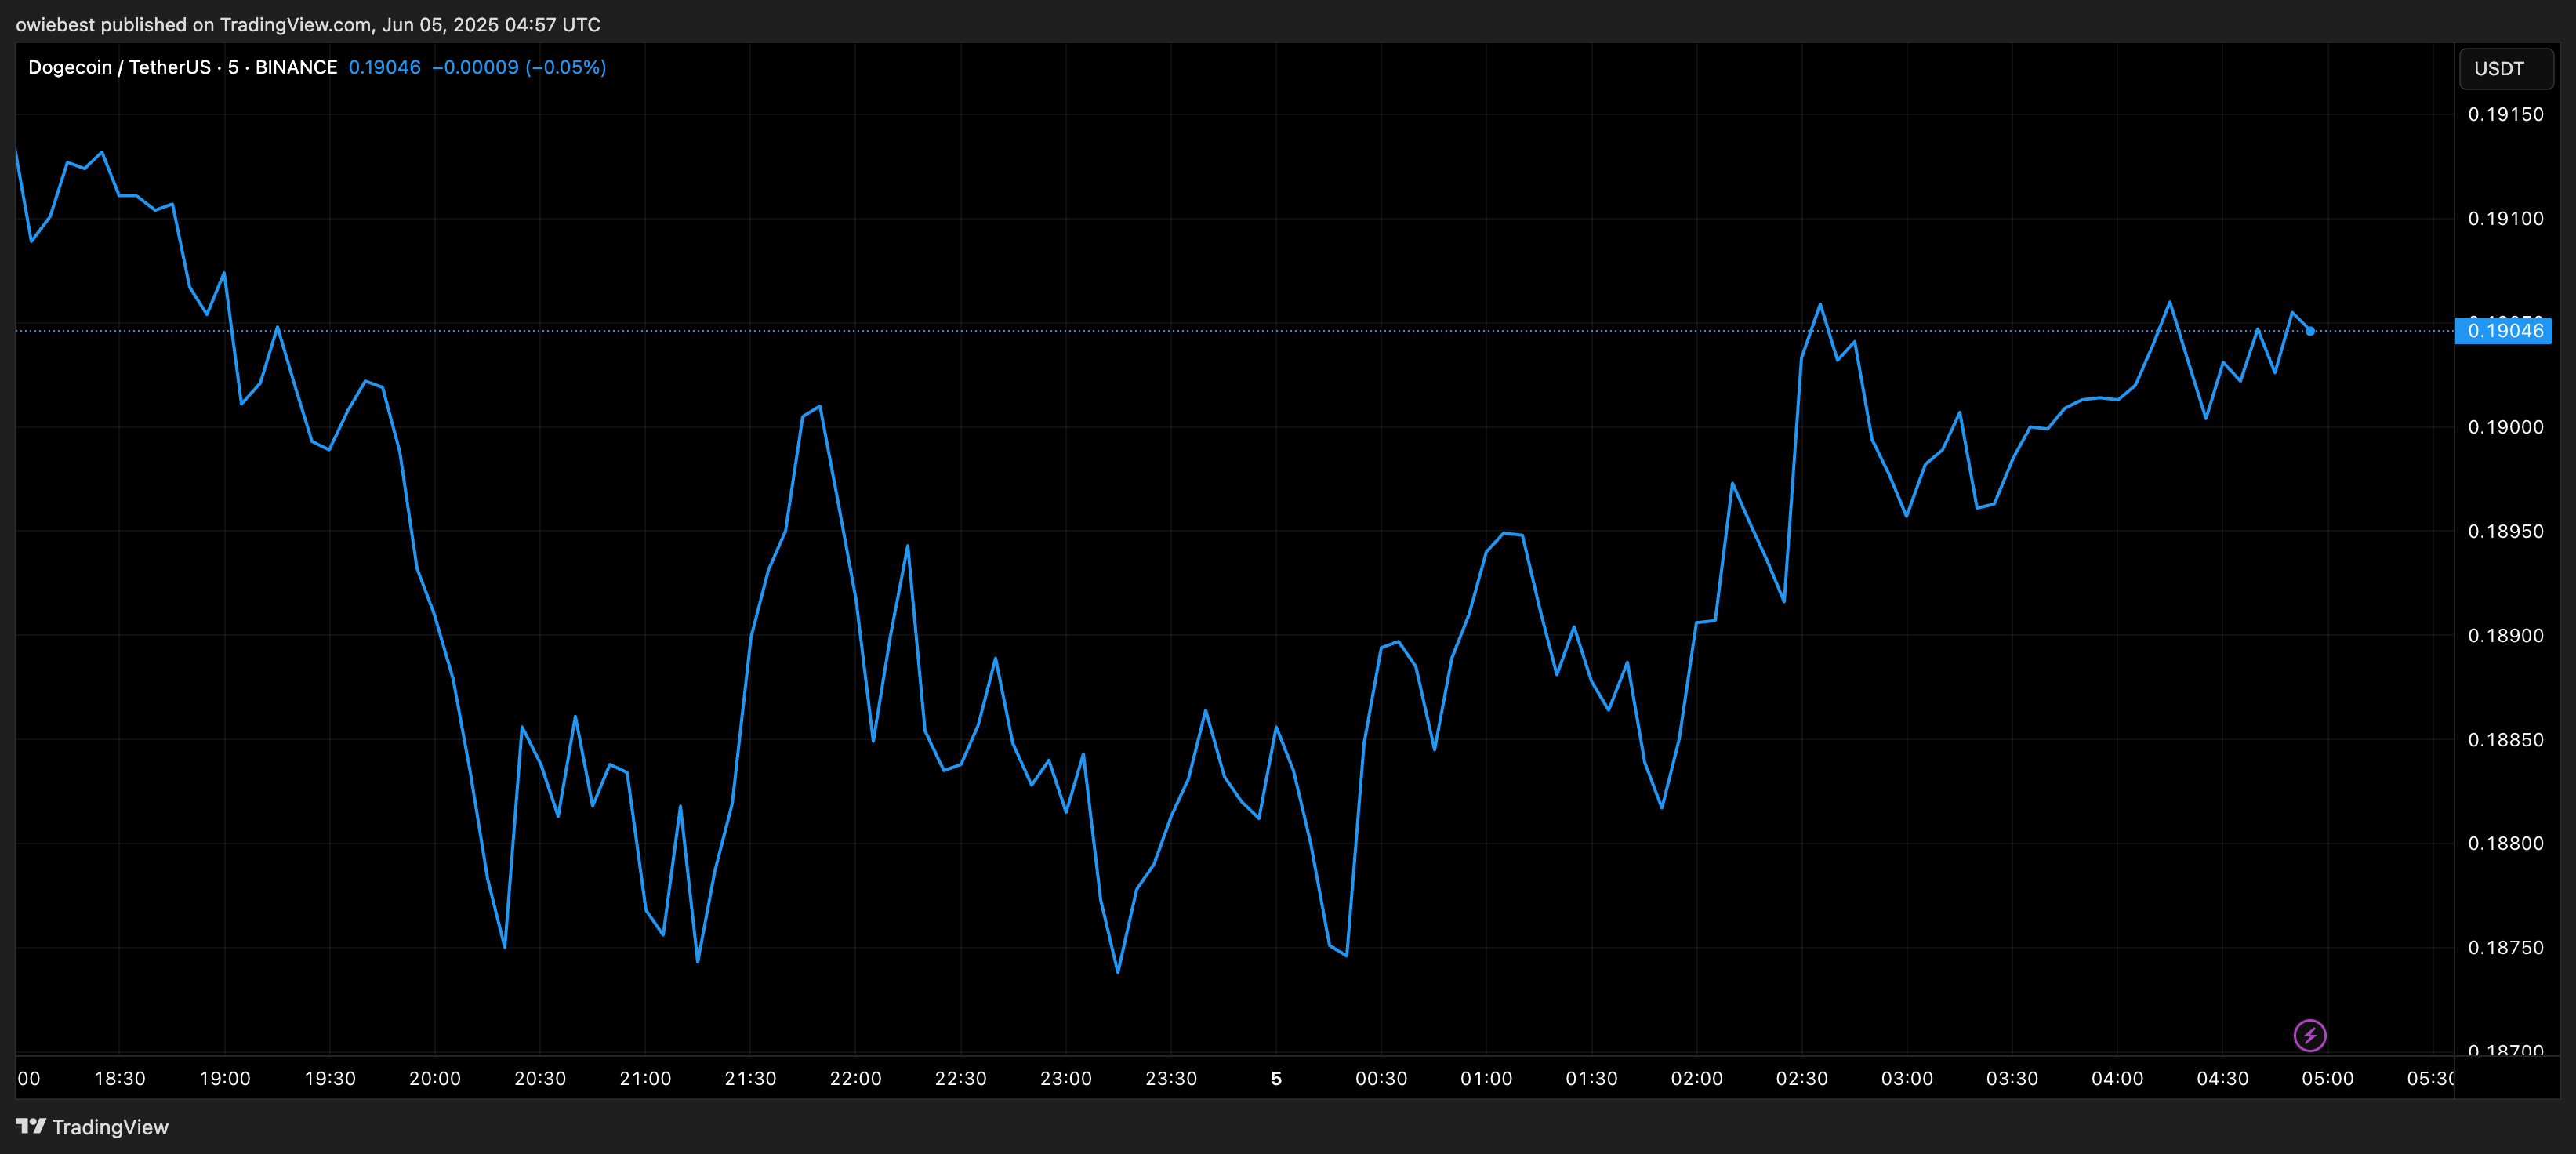Click the 0.19000 price scale label
The width and height of the screenshot is (2576, 1154).
pos(2505,427)
